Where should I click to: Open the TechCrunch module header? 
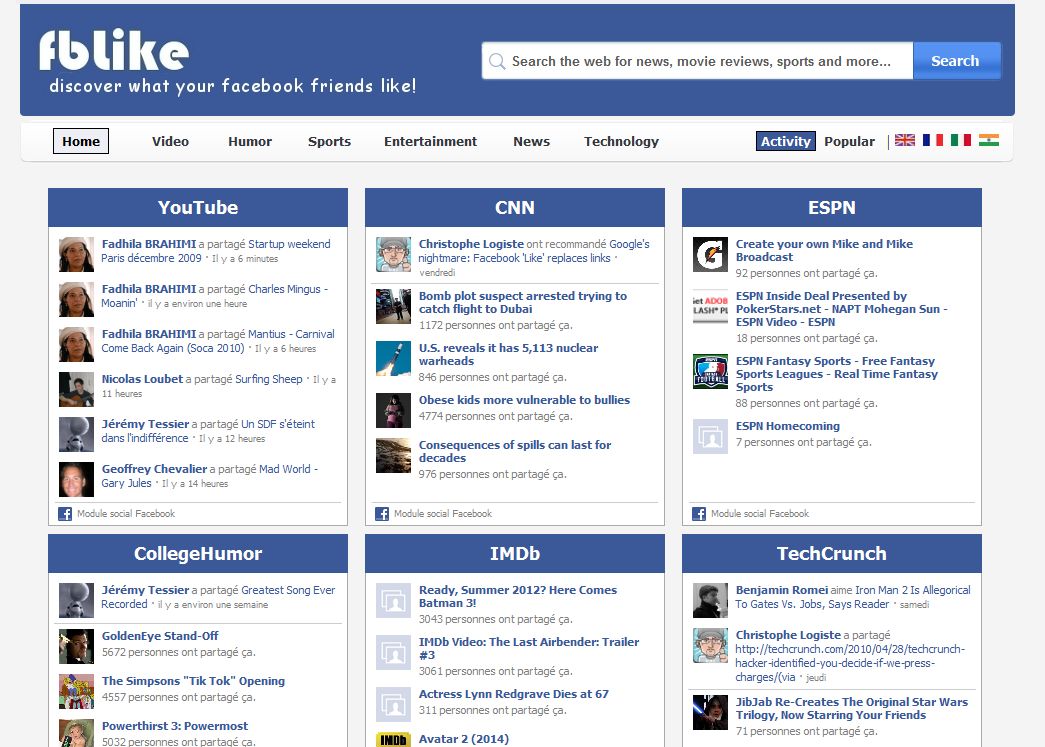(832, 553)
